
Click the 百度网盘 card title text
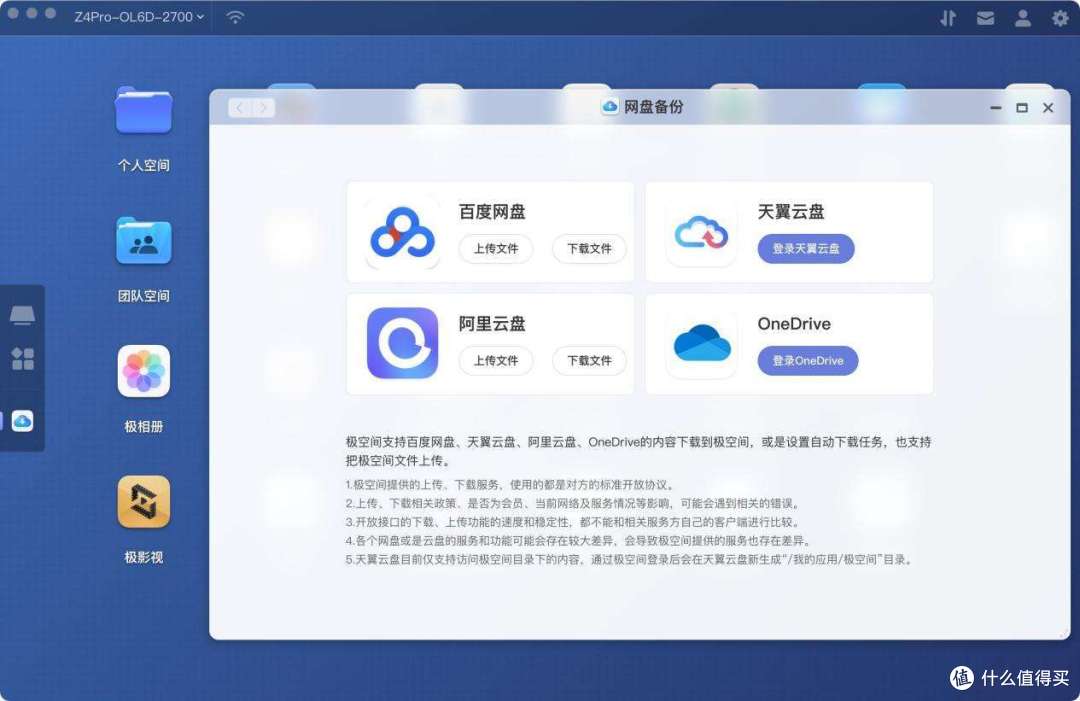click(x=492, y=211)
